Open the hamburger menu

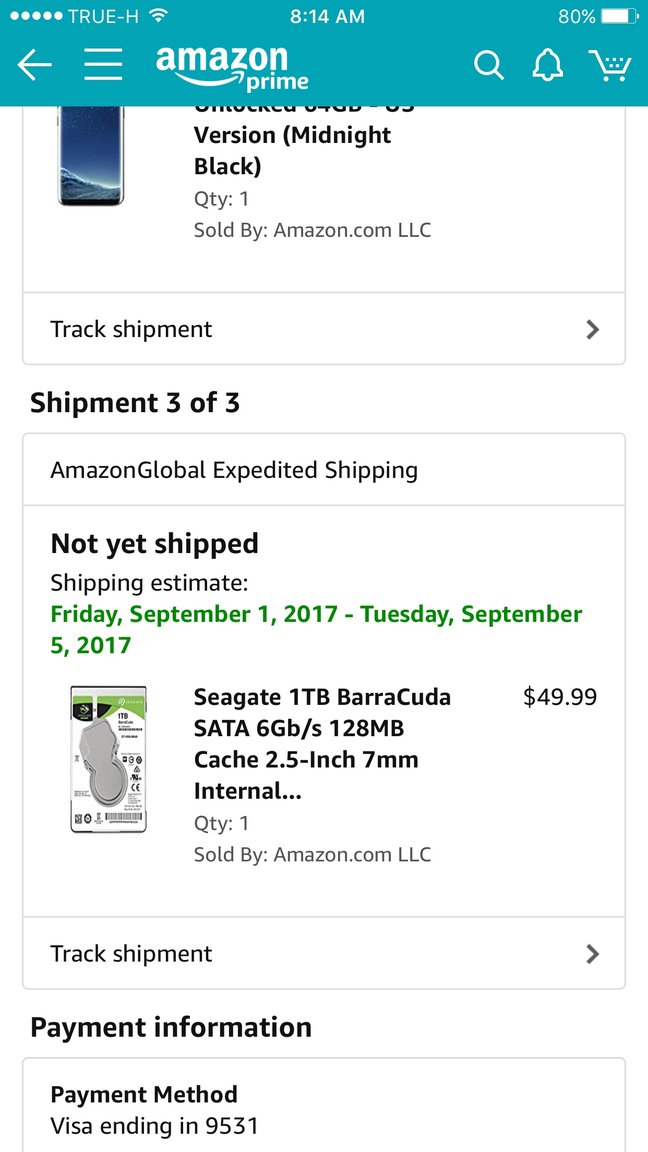pyautogui.click(x=103, y=65)
